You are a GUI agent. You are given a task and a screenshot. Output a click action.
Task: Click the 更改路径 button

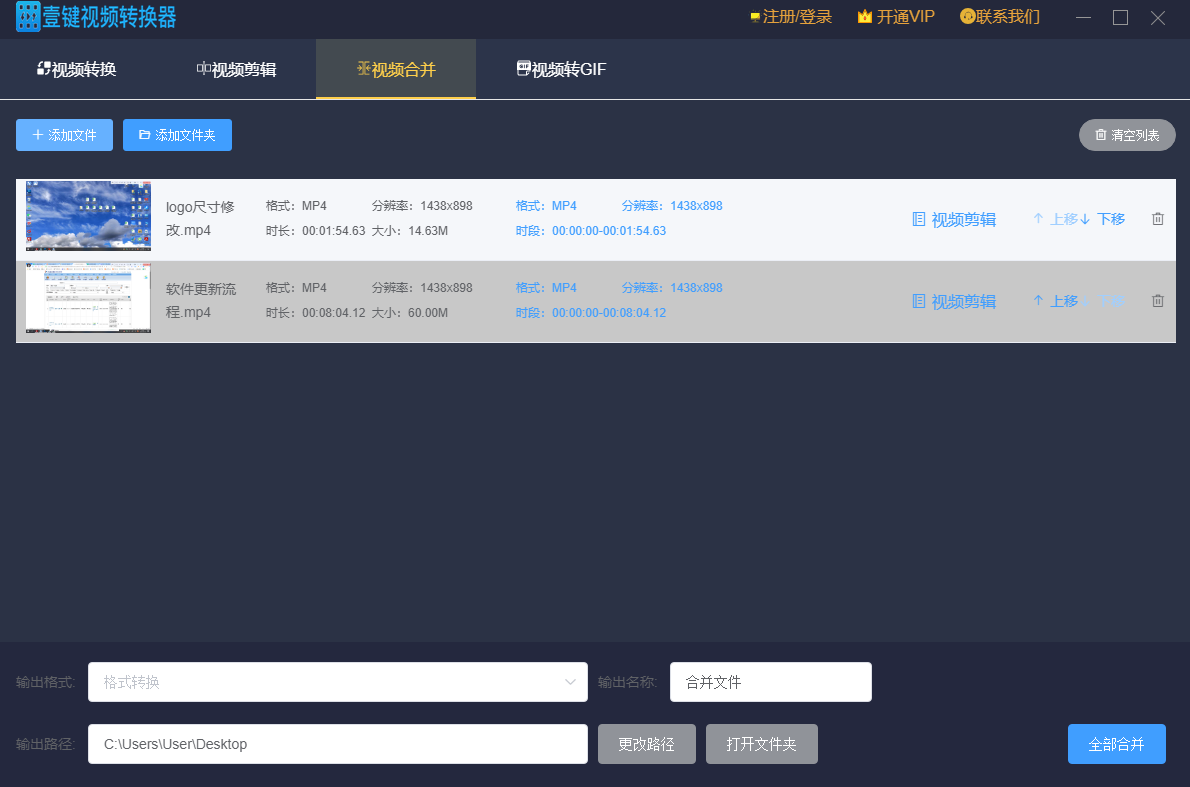647,744
